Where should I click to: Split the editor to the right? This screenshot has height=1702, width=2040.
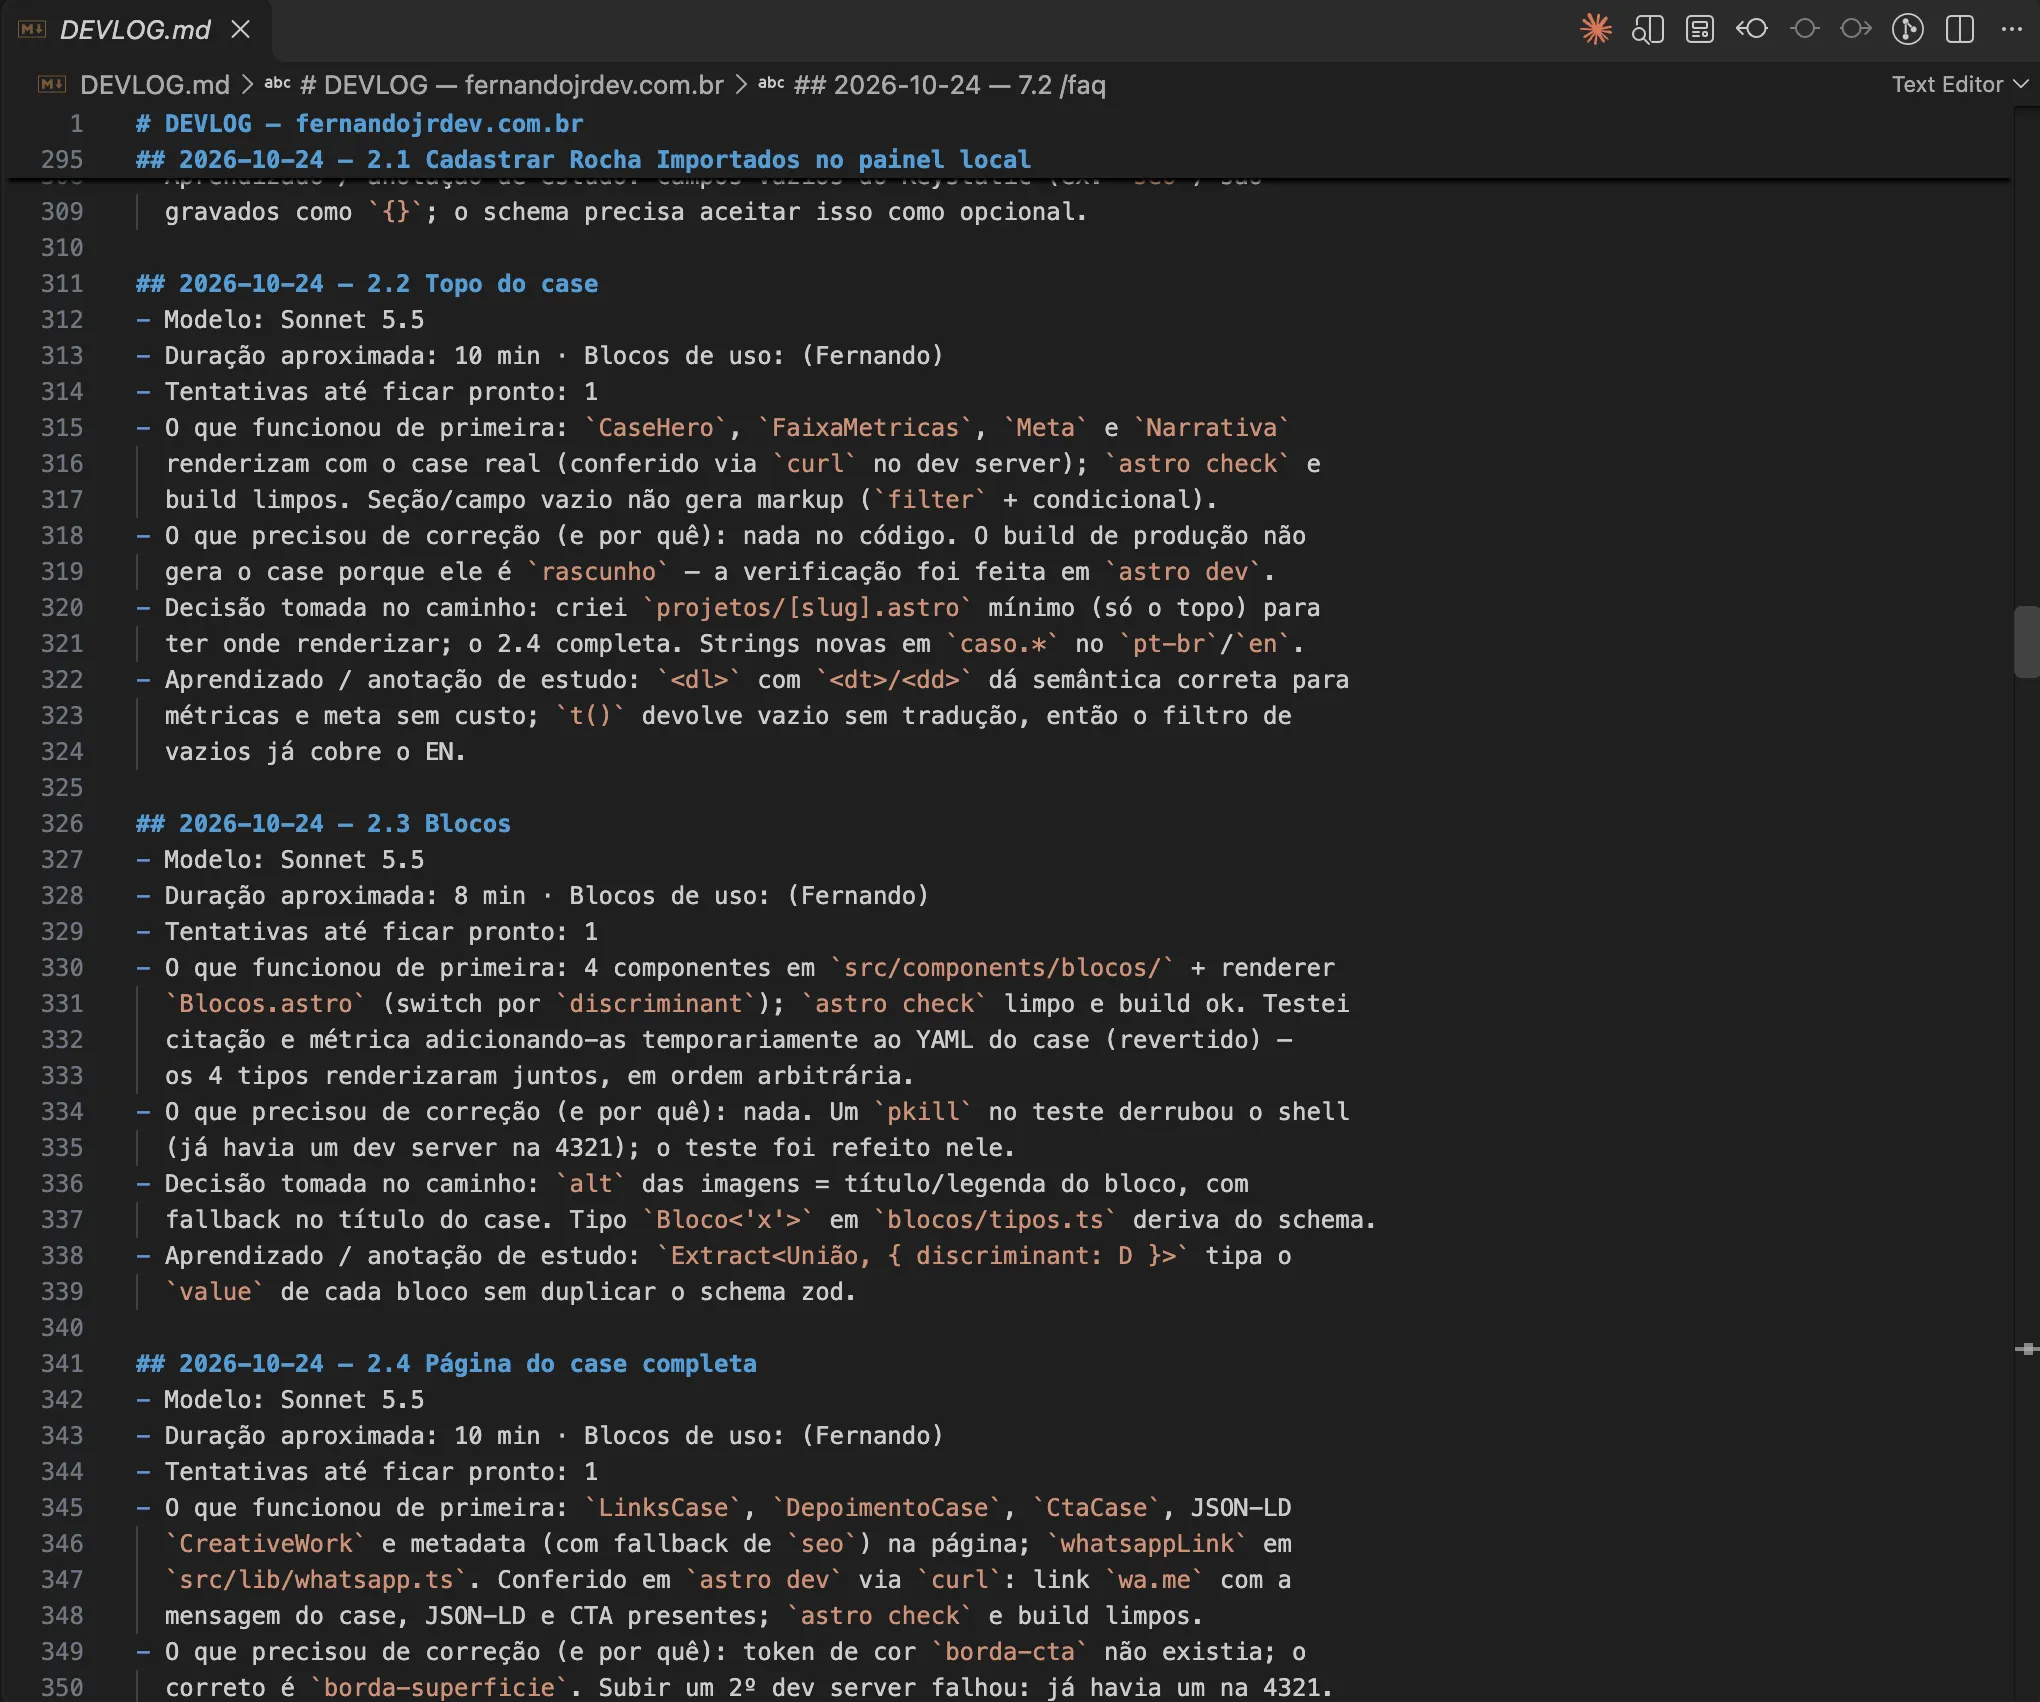[1960, 29]
